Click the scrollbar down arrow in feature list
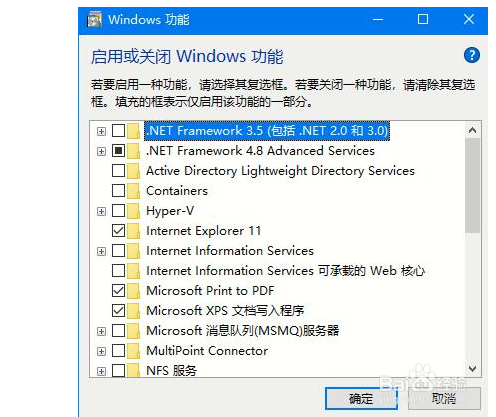Viewport: 496px width, 417px height. point(472,369)
